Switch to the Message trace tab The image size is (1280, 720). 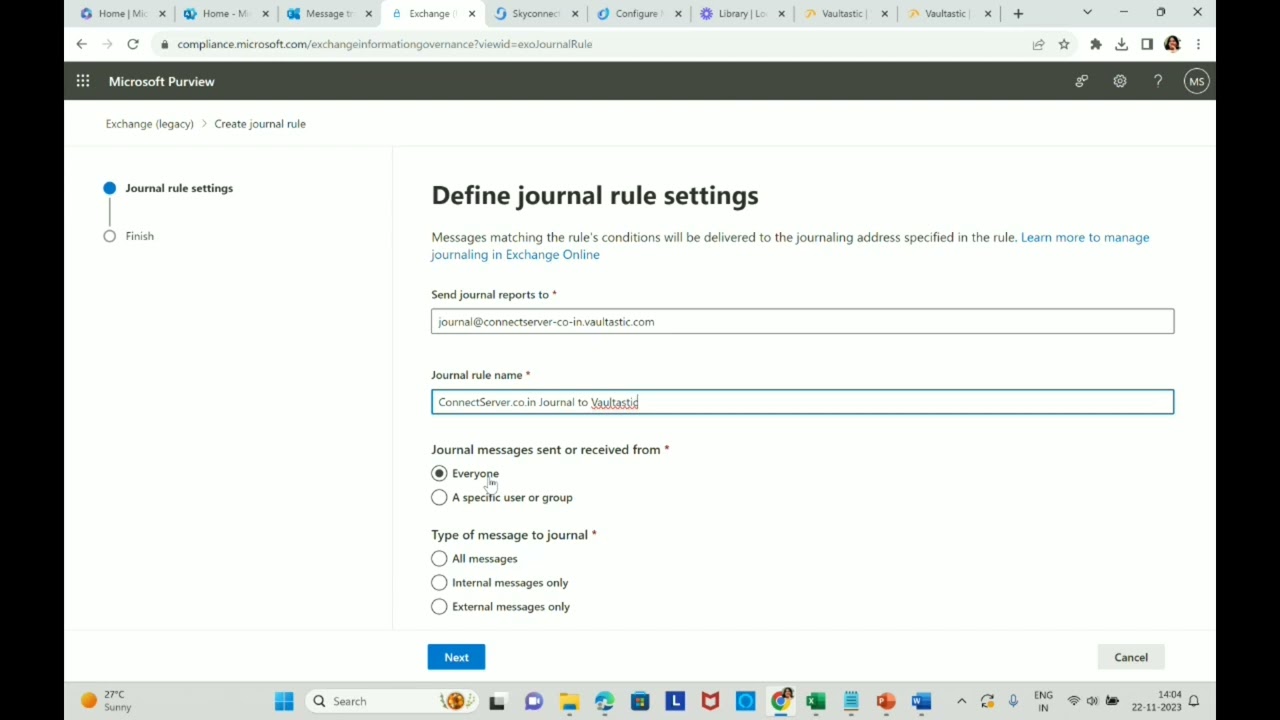pos(327,14)
